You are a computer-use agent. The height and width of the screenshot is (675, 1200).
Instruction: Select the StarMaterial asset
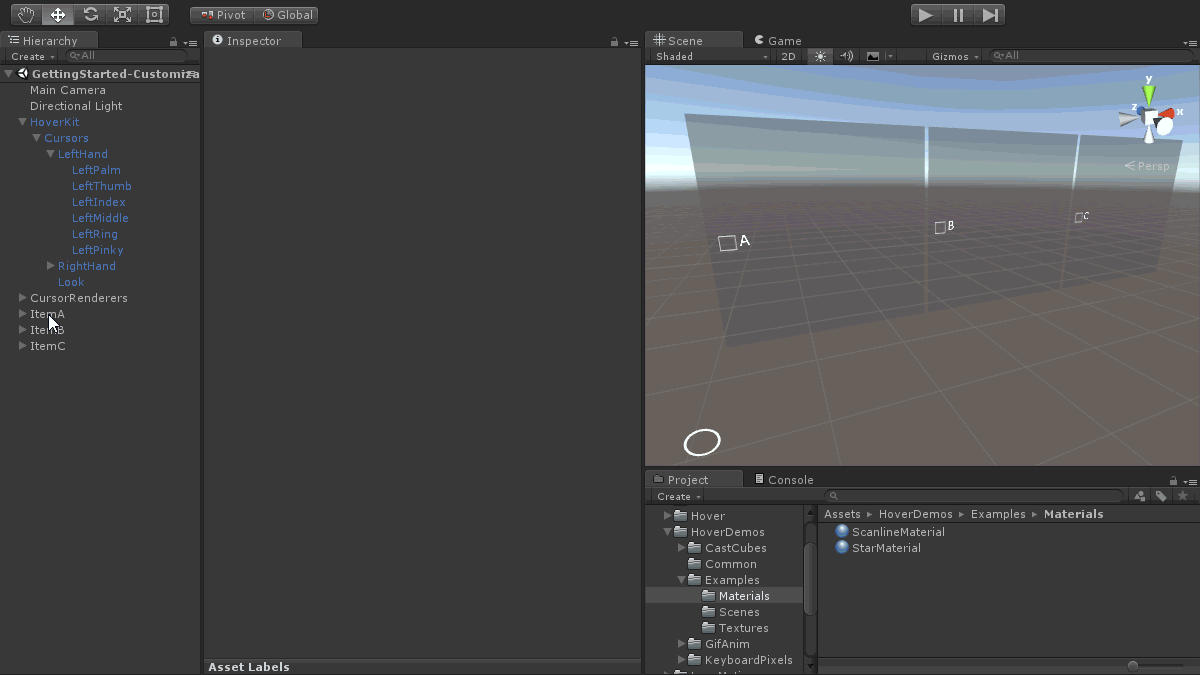point(886,548)
